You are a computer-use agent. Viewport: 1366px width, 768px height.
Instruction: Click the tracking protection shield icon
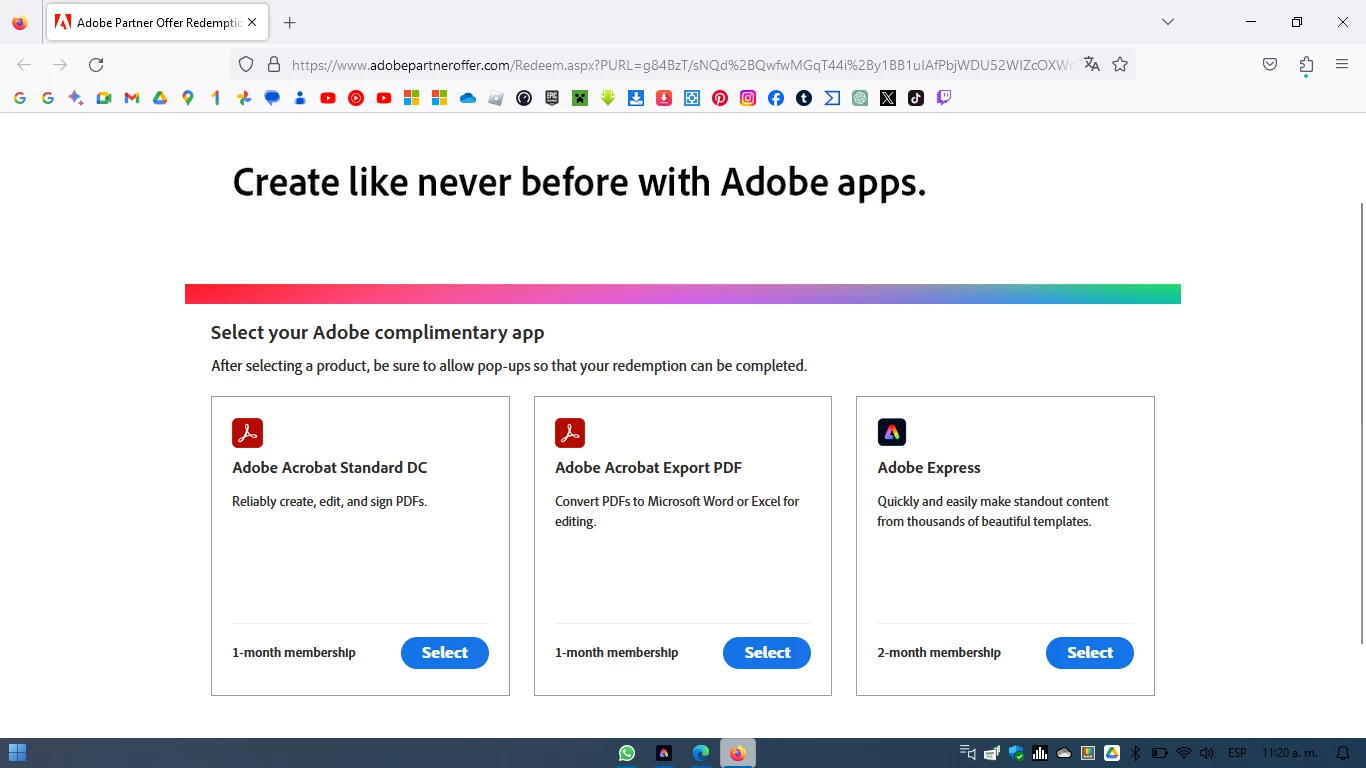point(246,65)
